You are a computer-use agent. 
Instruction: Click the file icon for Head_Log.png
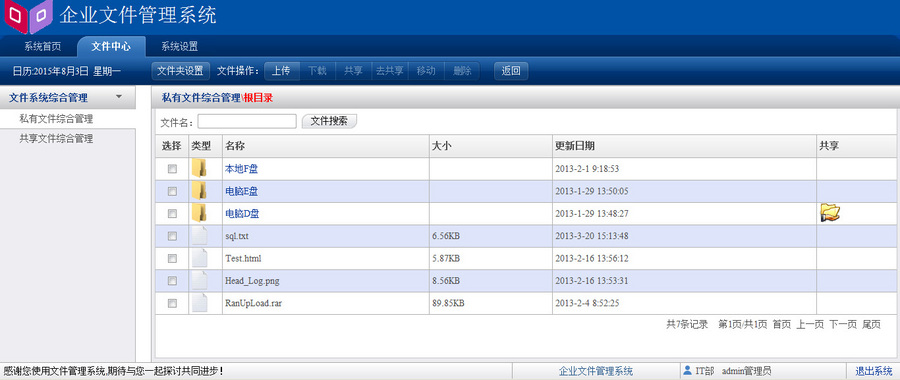click(x=200, y=281)
